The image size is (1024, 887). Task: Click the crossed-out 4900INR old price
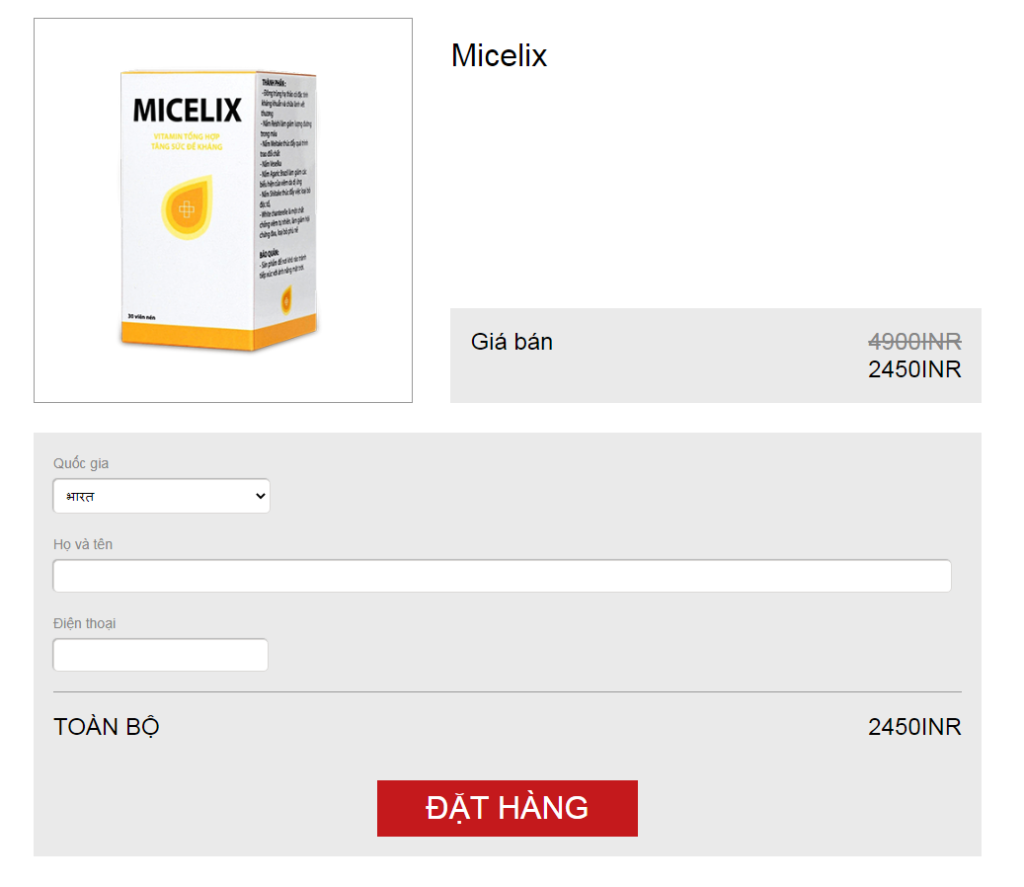[914, 342]
